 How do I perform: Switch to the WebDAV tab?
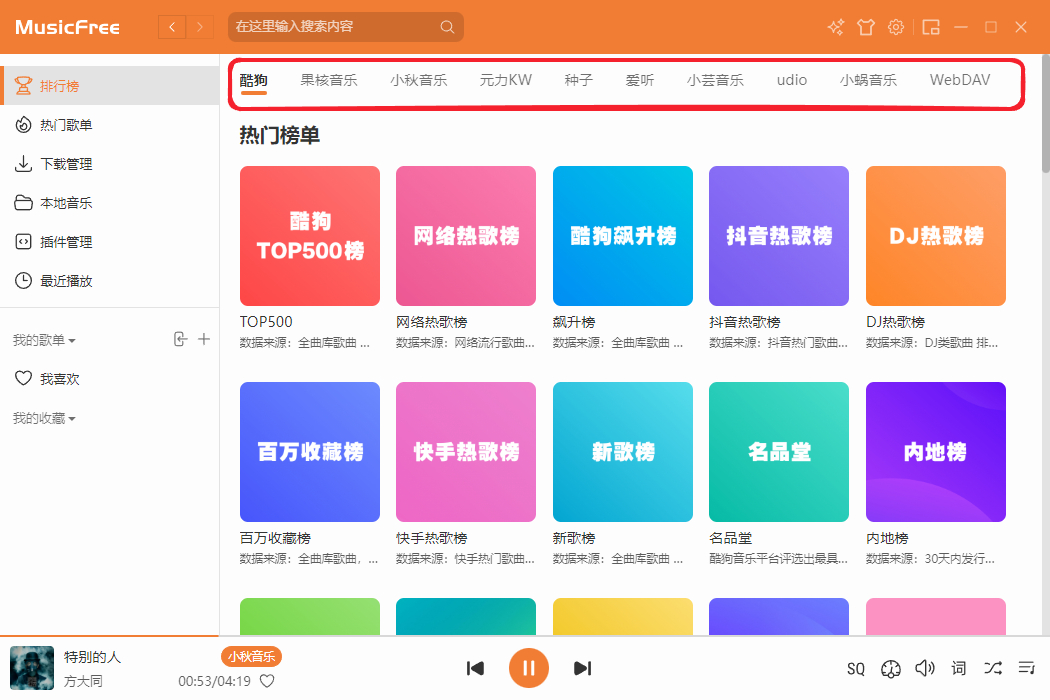click(960, 80)
